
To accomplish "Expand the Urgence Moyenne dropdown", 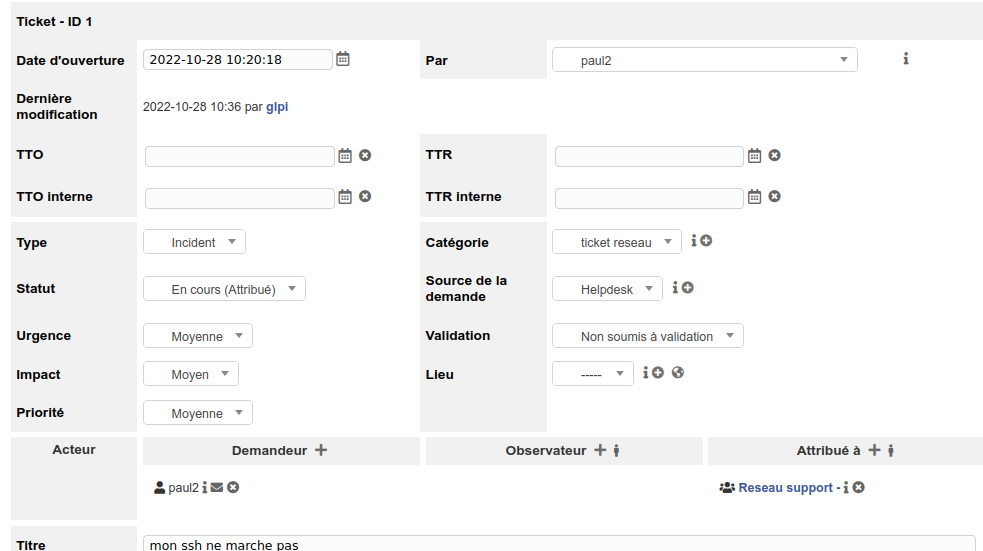I will tap(198, 336).
